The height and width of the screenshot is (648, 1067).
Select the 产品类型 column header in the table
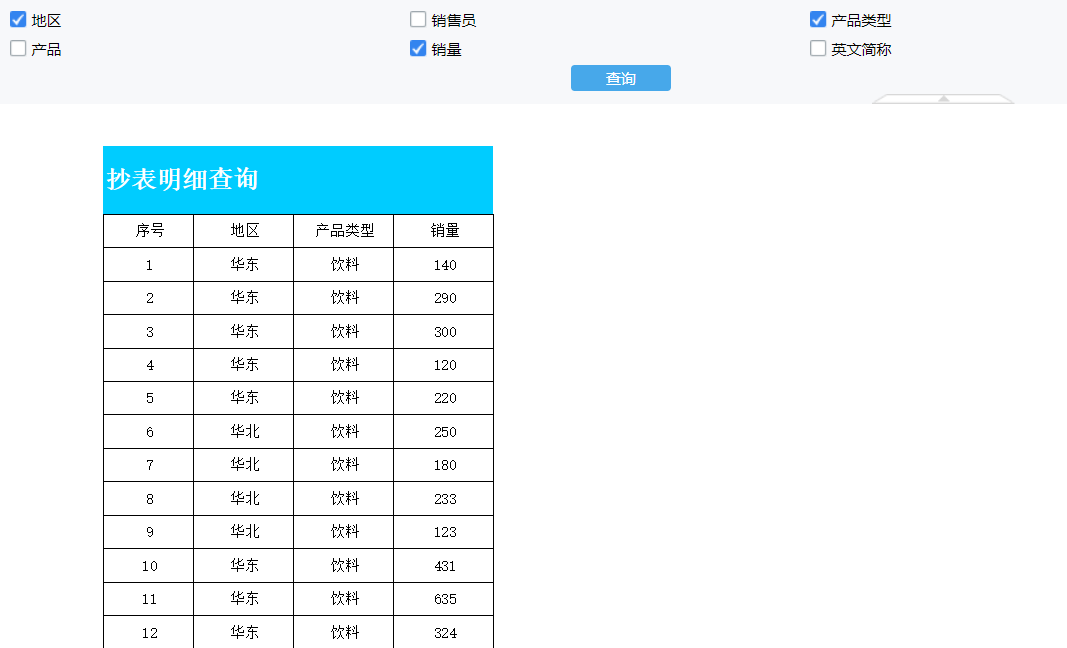point(344,231)
